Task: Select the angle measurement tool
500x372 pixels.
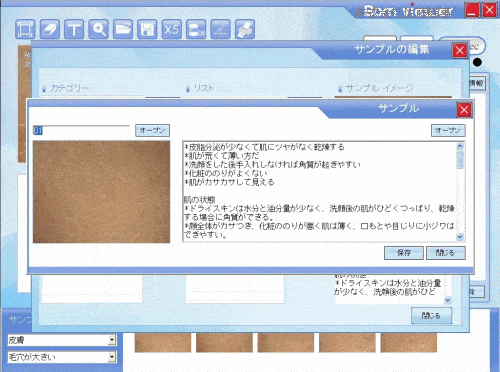Action: tap(220, 29)
